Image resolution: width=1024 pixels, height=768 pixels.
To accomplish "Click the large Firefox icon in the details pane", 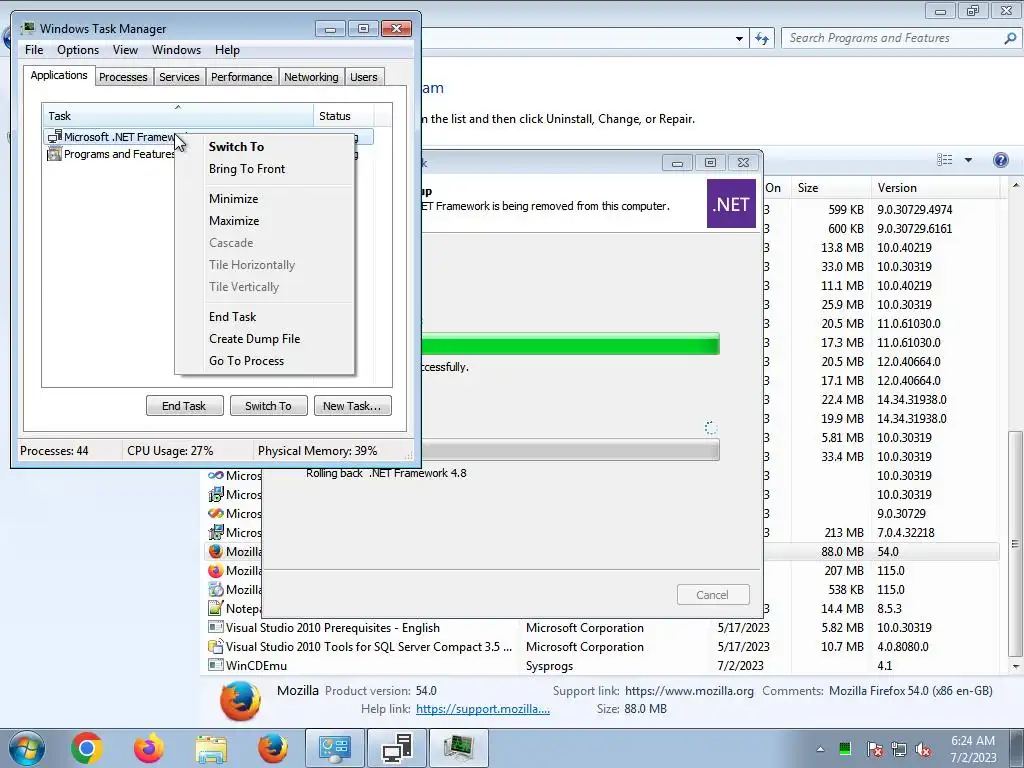I will (240, 701).
